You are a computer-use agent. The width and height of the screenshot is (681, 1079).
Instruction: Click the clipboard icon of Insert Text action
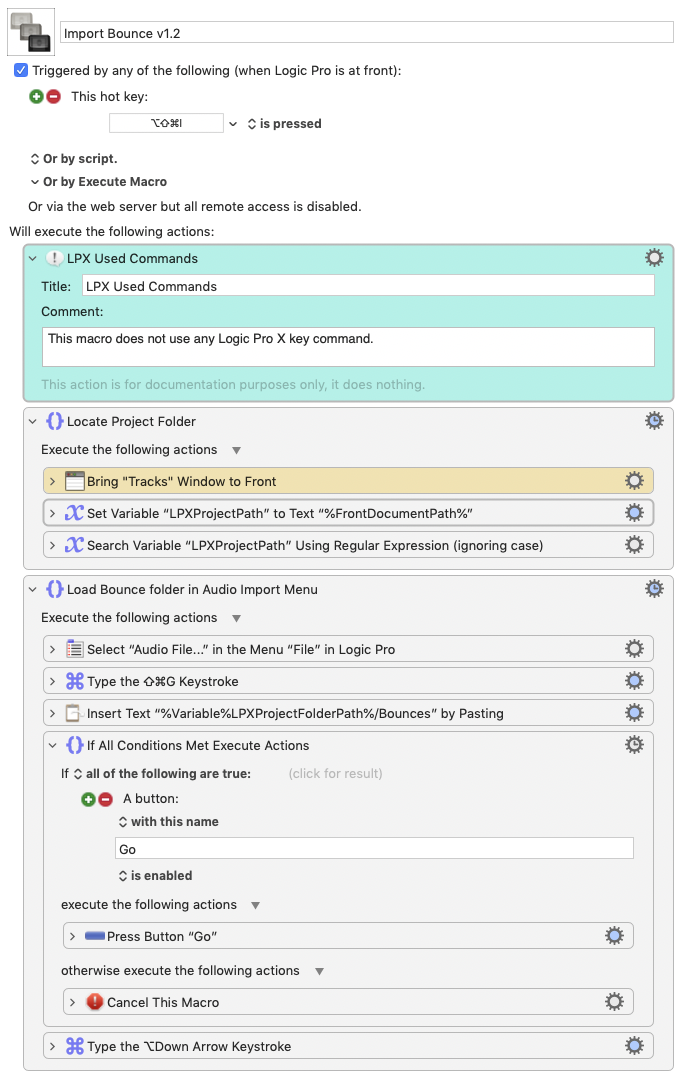pyautogui.click(x=74, y=713)
